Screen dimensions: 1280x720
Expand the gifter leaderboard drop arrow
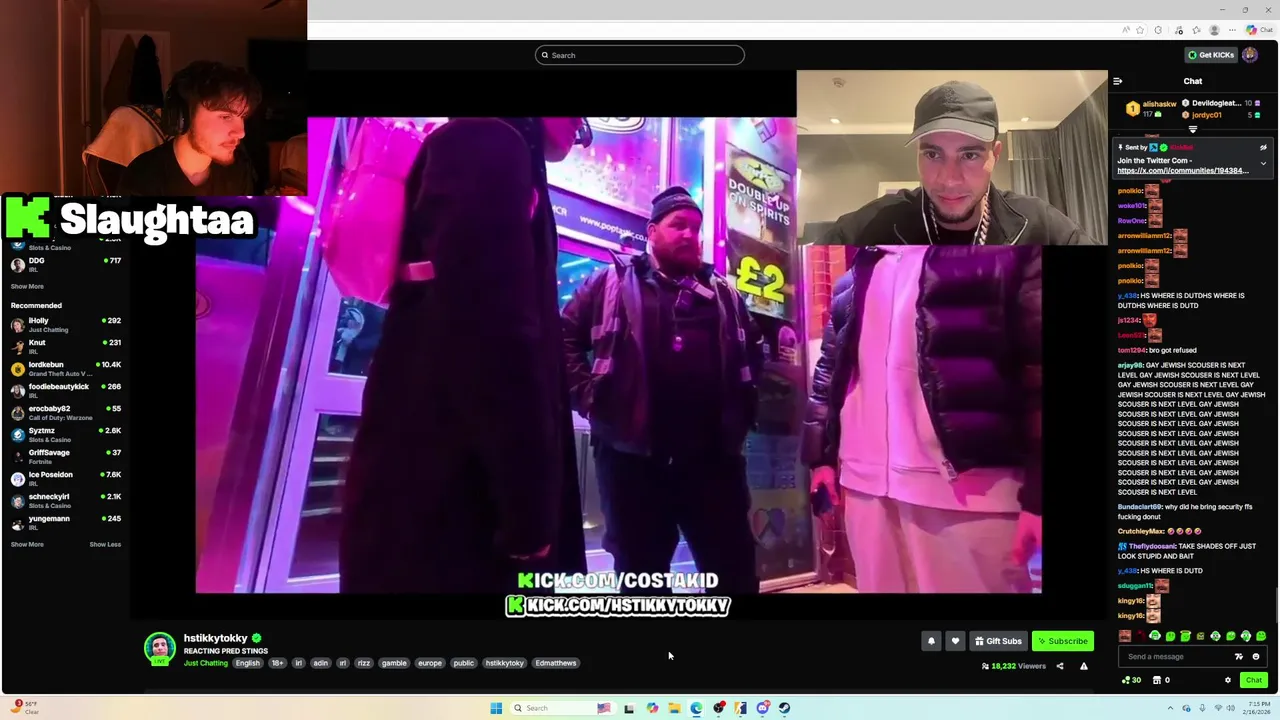tap(1192, 130)
